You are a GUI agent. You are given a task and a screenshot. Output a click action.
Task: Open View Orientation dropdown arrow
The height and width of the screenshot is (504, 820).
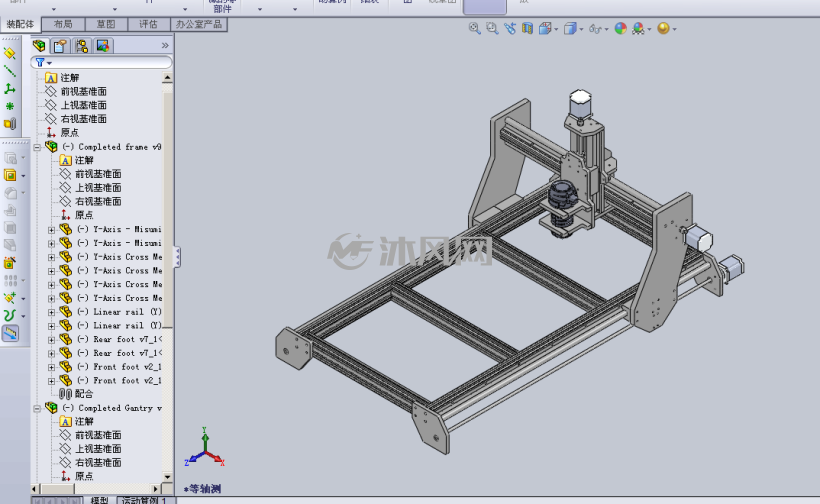click(556, 29)
